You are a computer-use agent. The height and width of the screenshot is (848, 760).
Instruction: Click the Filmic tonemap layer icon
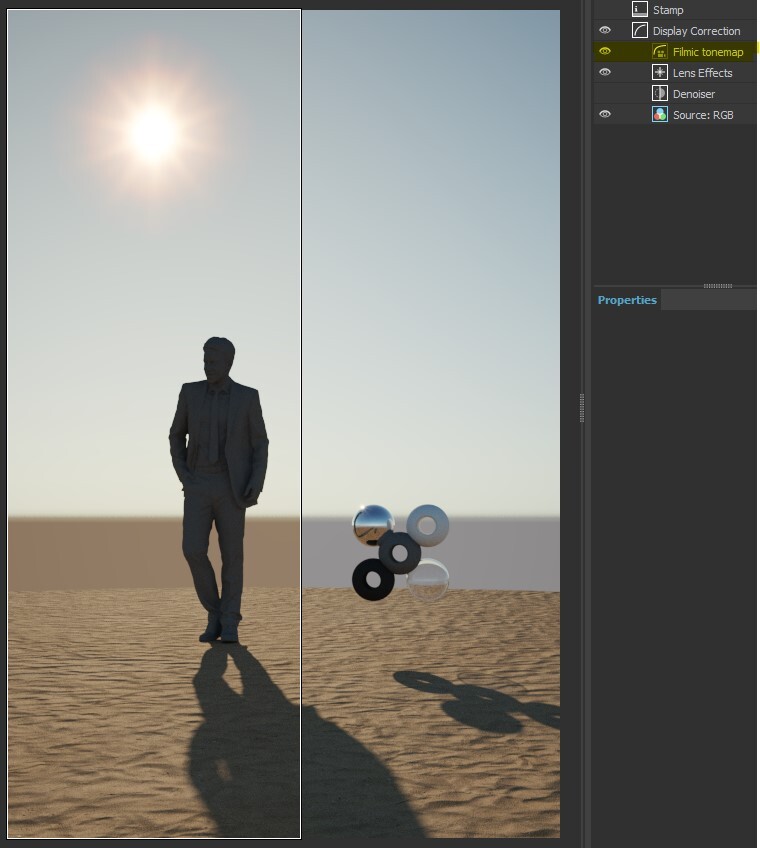(659, 51)
